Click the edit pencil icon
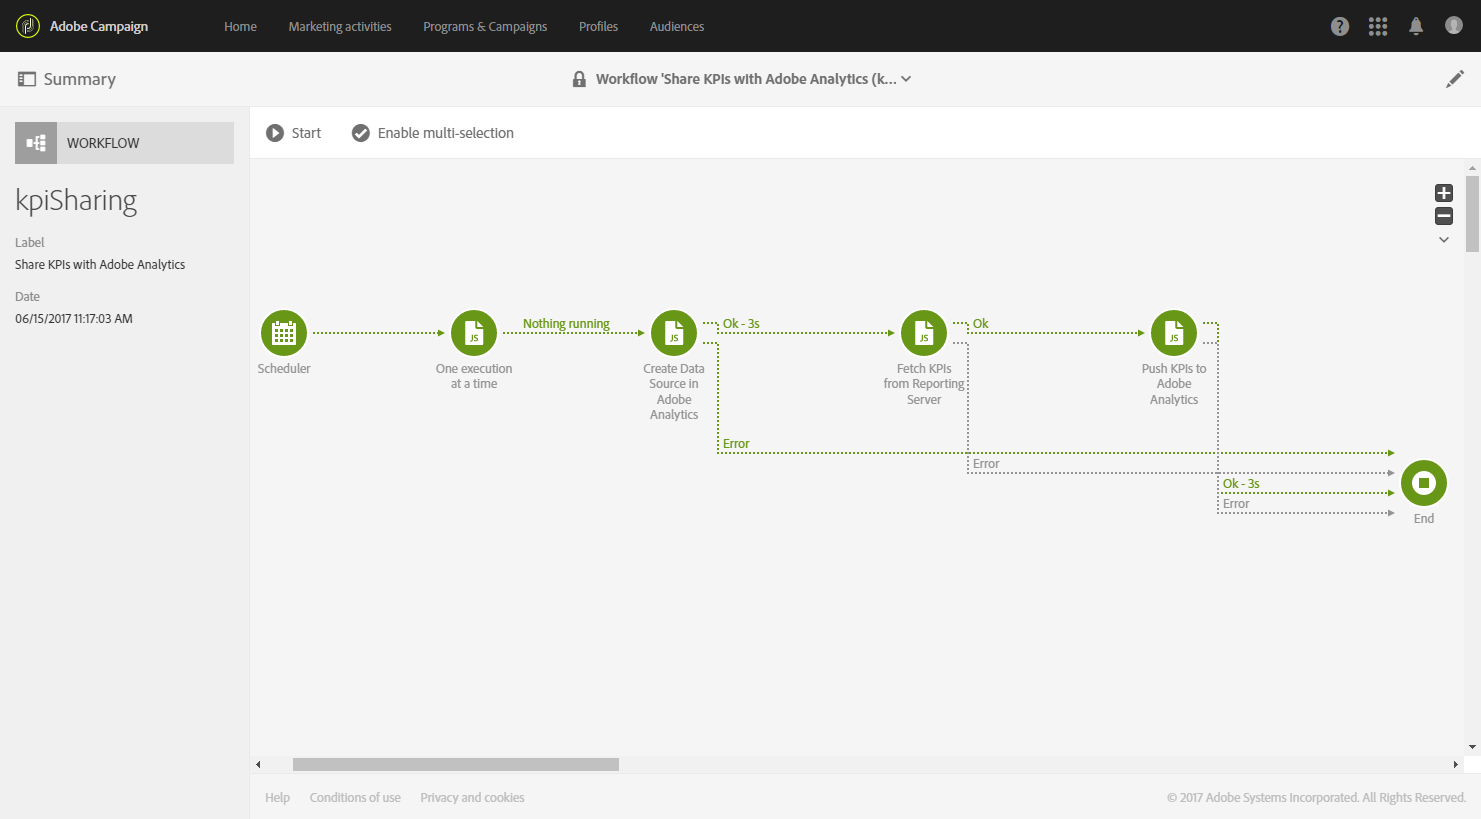The width and height of the screenshot is (1481, 819). tap(1455, 79)
